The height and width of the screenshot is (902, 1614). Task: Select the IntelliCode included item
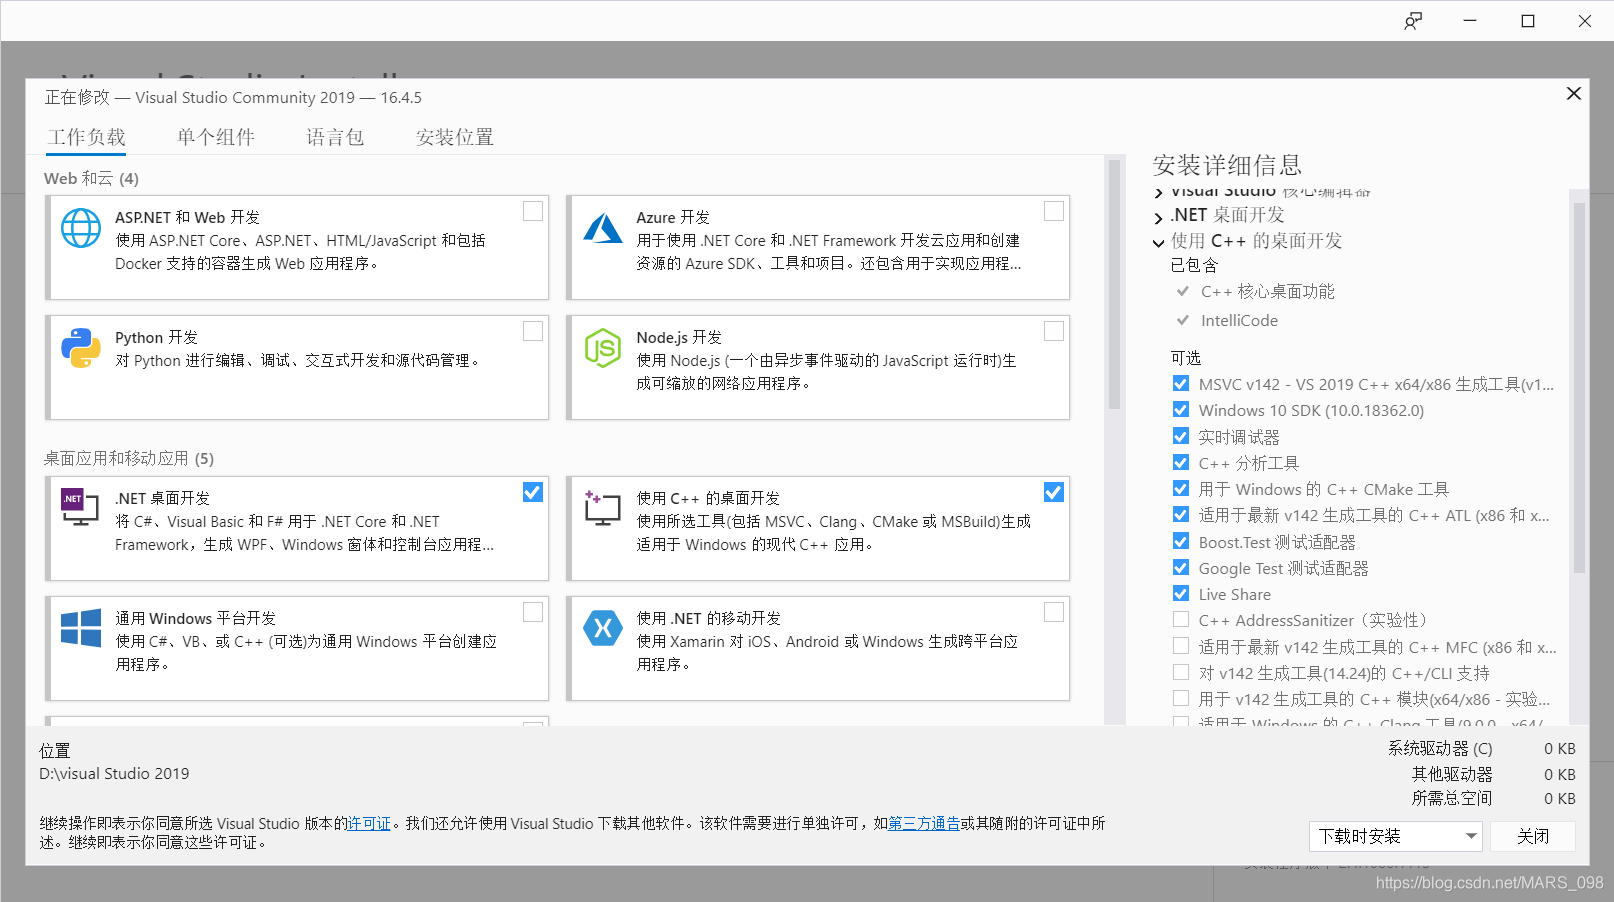(1239, 321)
